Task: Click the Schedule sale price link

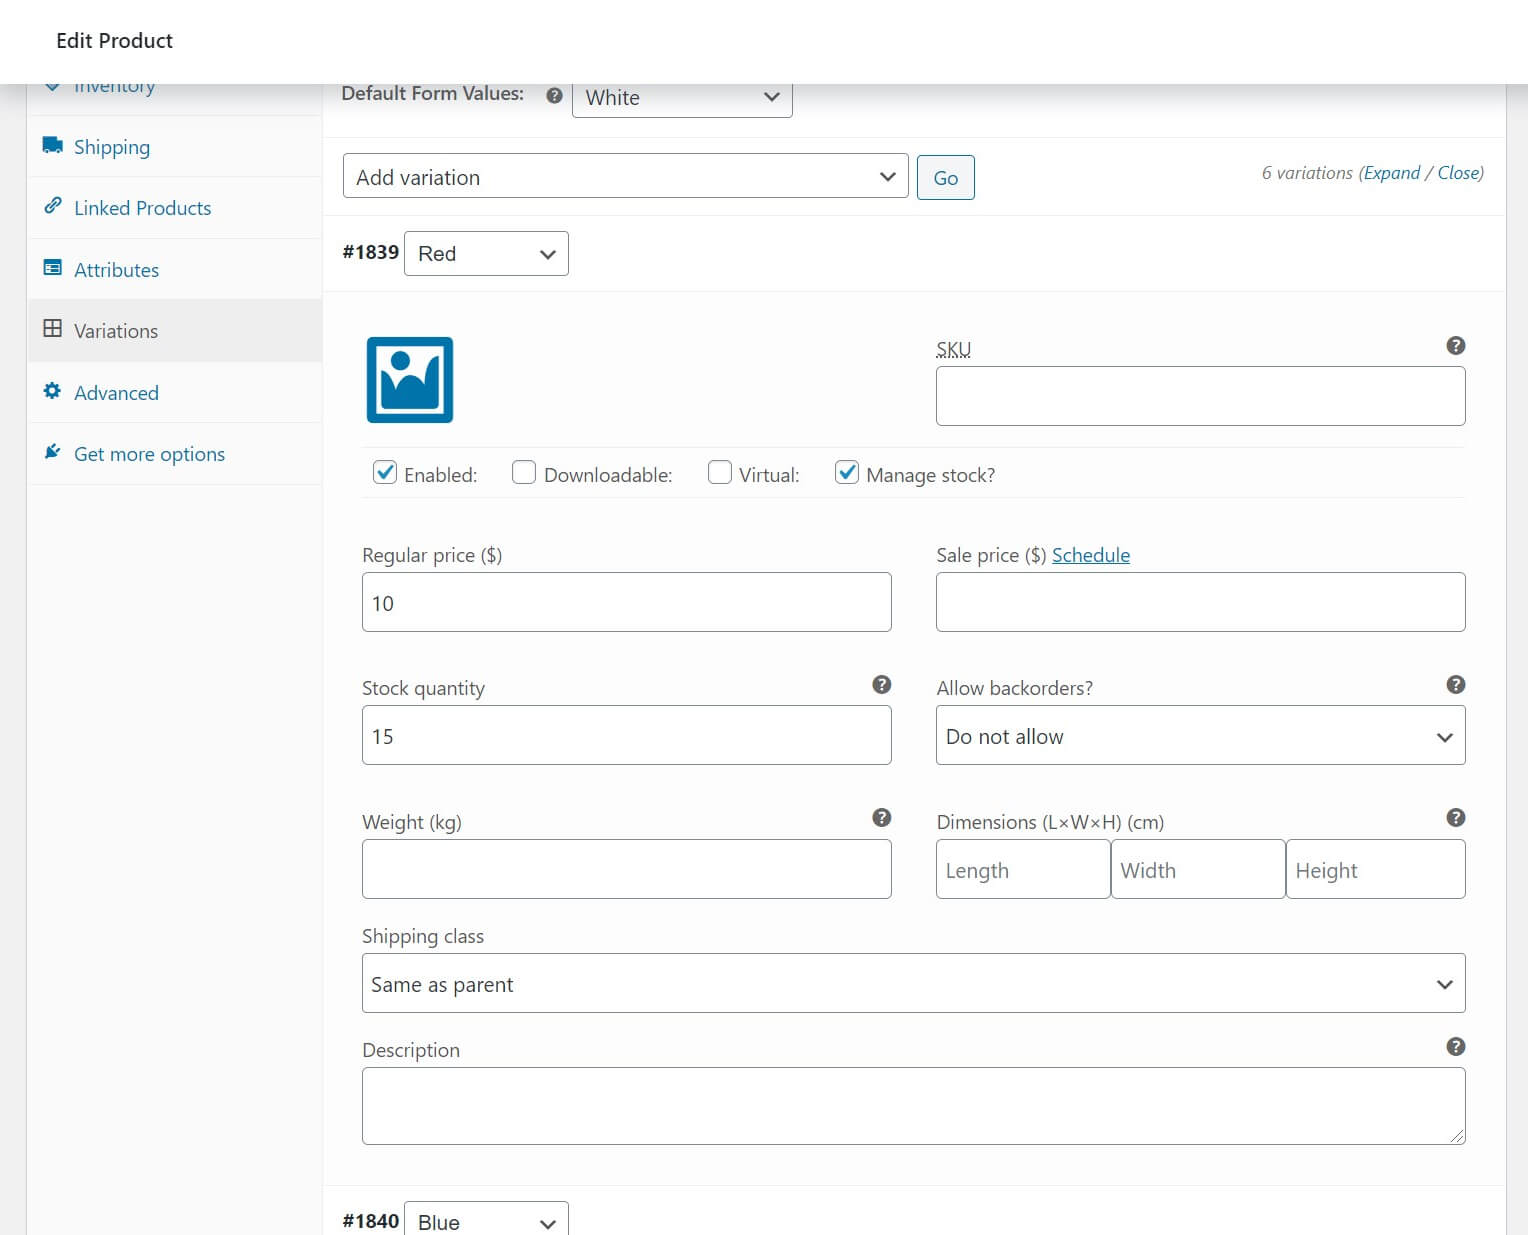Action: [1091, 555]
